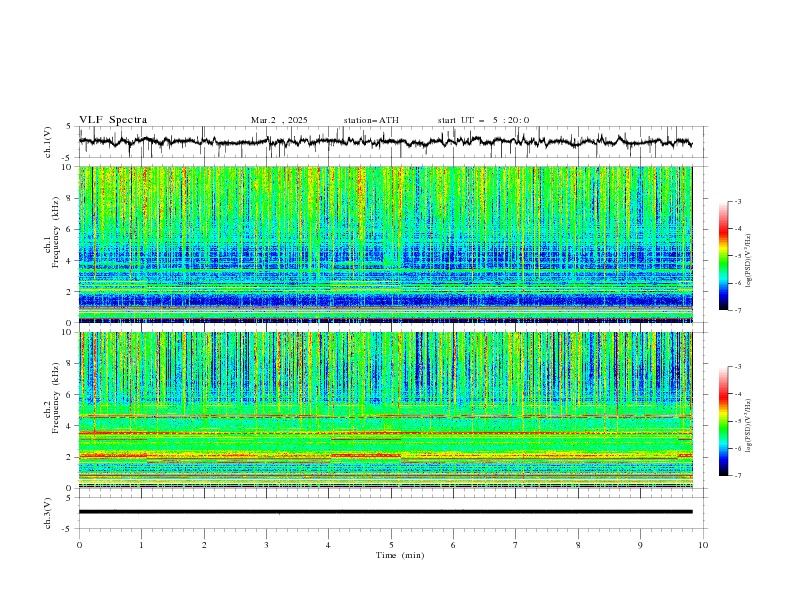Image resolution: width=792 pixels, height=612 pixels.
Task: Click the ch.3 flat black voltage trace
Action: 385,512
